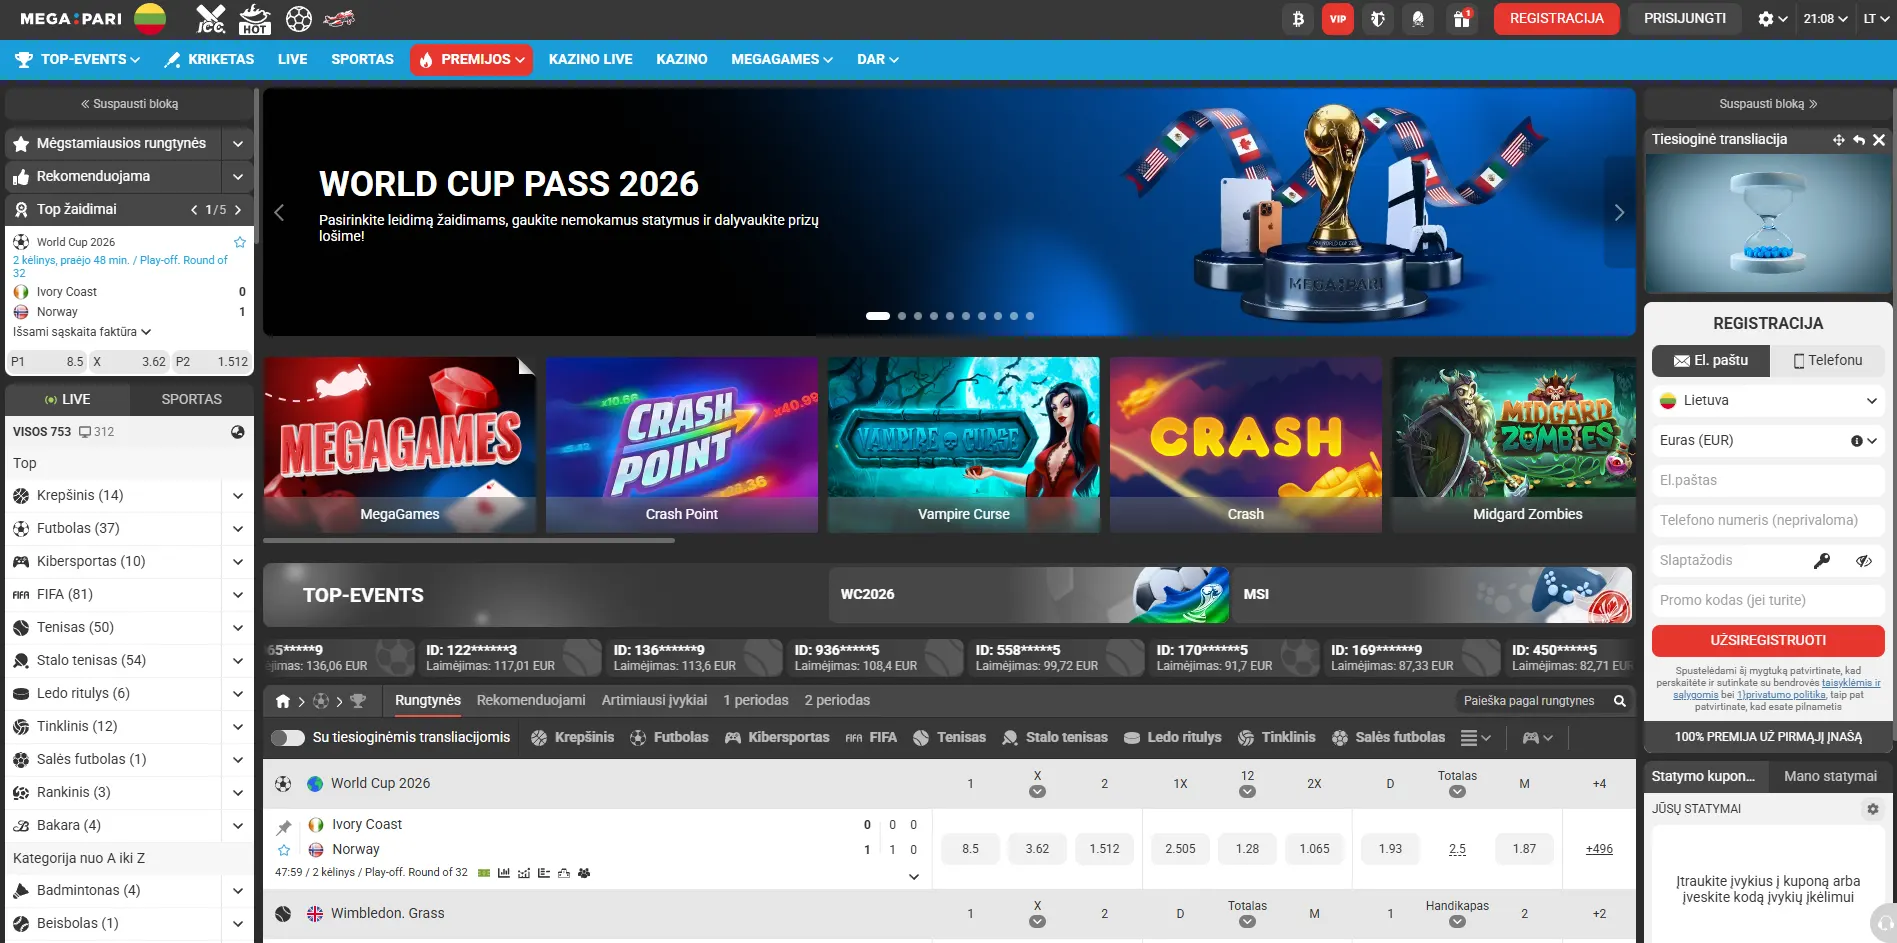Image resolution: width=1897 pixels, height=943 pixels.
Task: Open the MEGAGAMES menu
Action: [782, 60]
